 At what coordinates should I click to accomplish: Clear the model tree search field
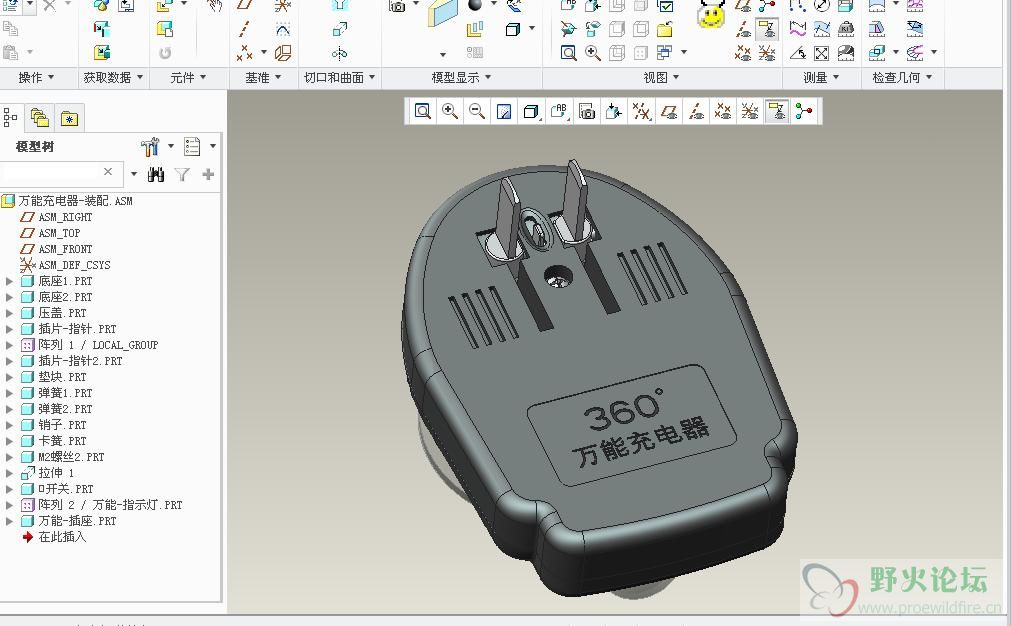pyautogui.click(x=108, y=171)
